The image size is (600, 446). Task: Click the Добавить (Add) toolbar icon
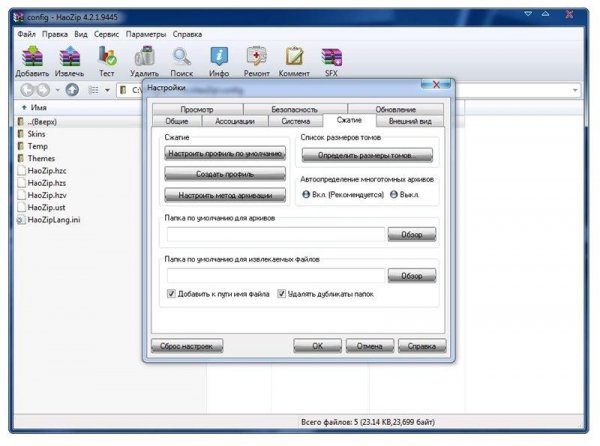tap(32, 61)
